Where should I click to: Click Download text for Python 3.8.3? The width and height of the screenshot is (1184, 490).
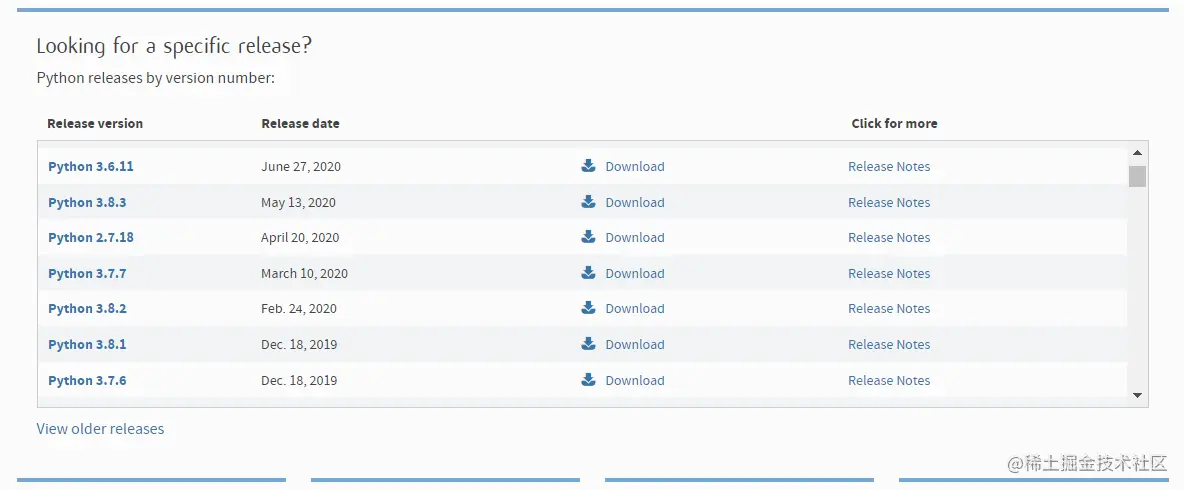click(635, 202)
